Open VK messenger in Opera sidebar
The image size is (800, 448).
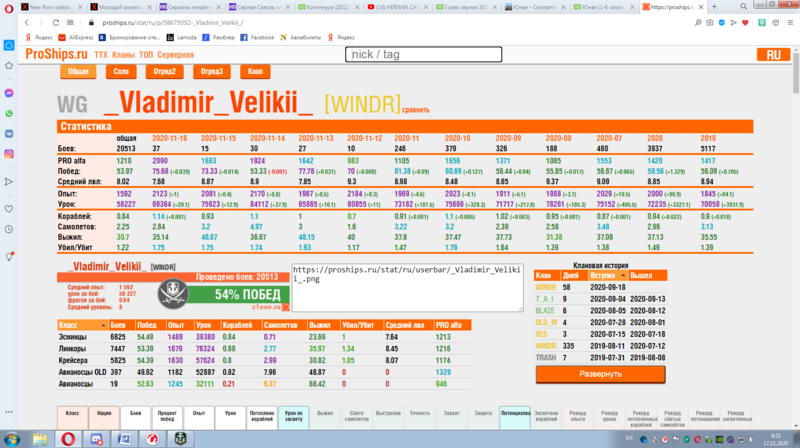pyautogui.click(x=9, y=134)
